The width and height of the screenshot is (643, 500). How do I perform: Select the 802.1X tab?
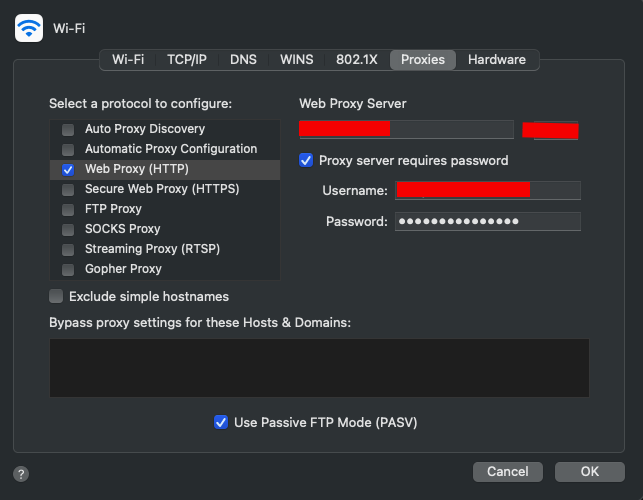357,60
